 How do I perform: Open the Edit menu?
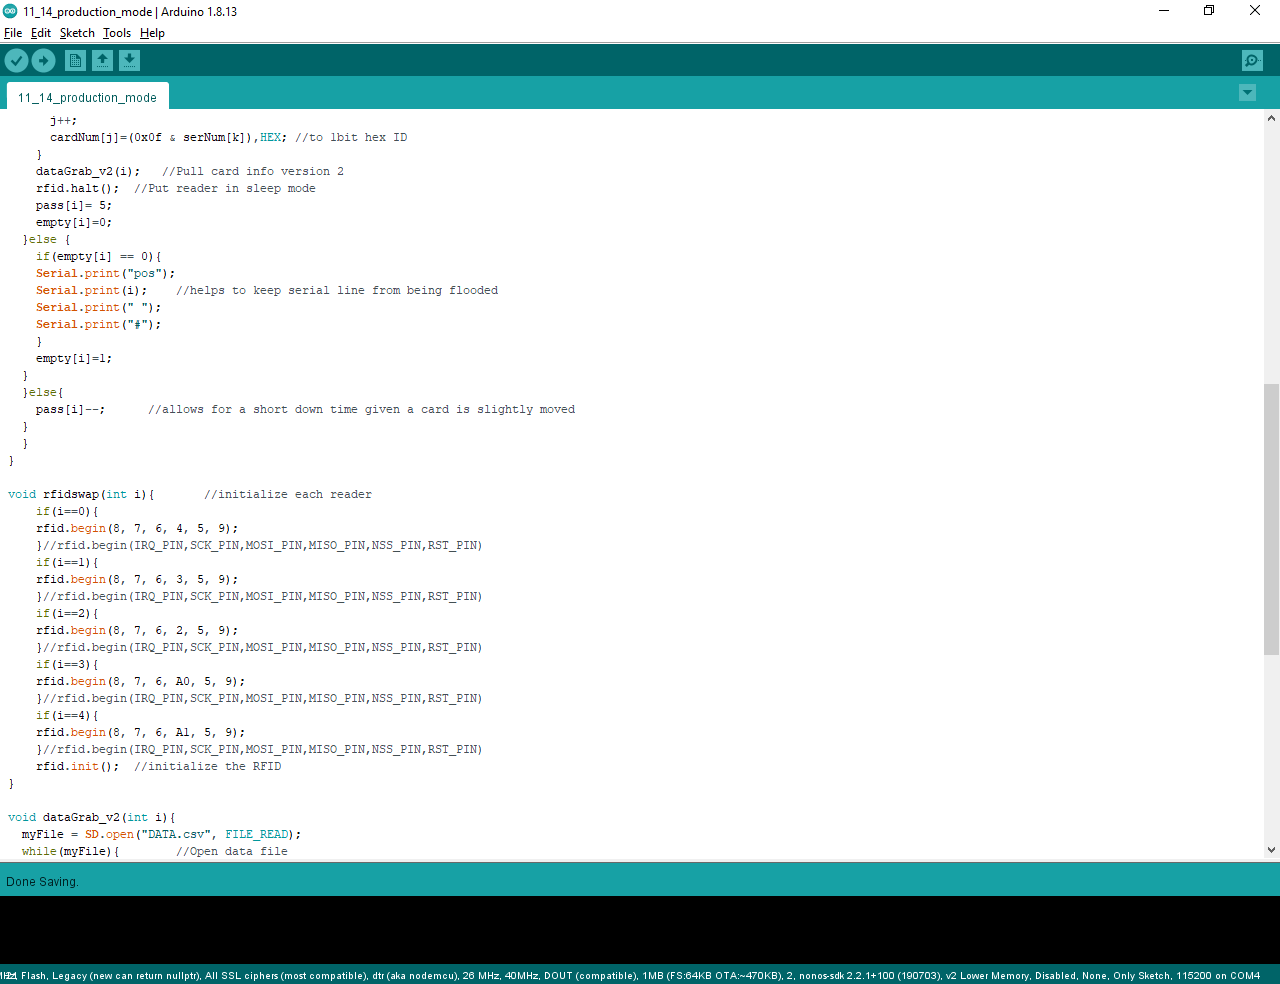pyautogui.click(x=41, y=33)
